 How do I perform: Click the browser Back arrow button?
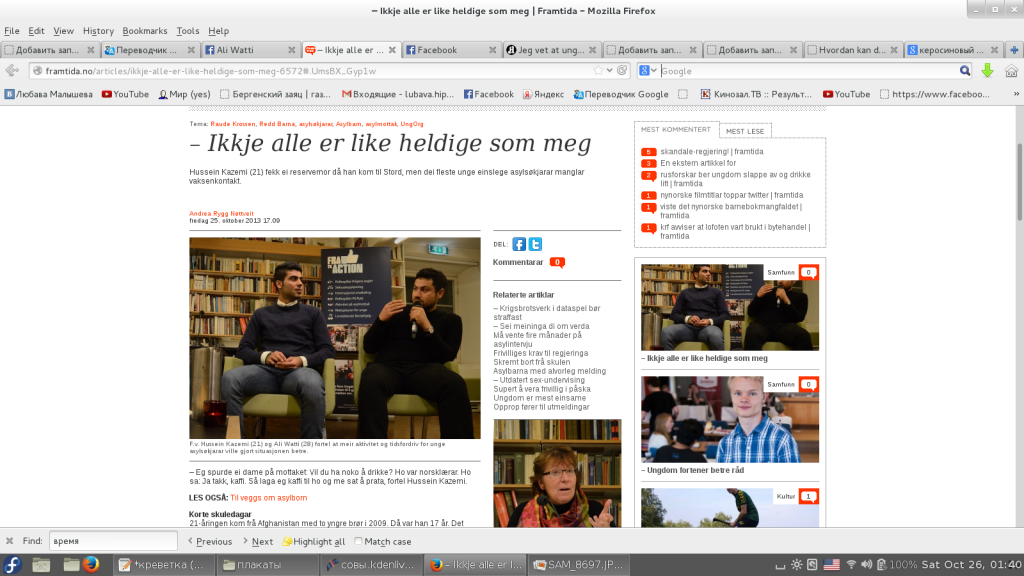click(13, 71)
